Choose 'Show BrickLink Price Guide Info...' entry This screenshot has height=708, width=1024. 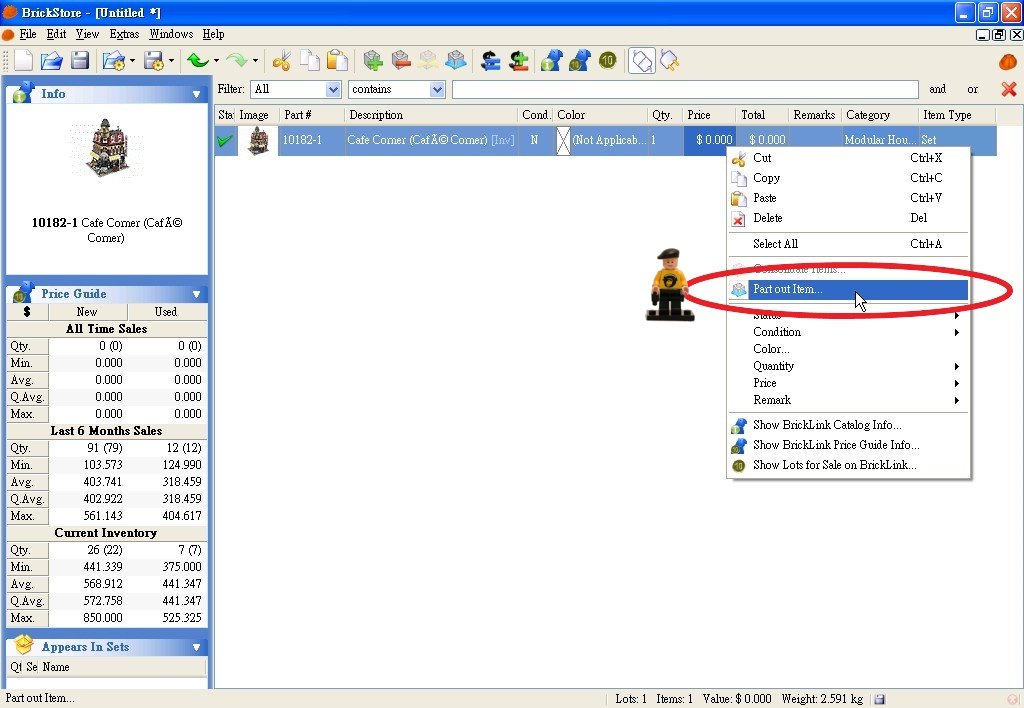[x=848, y=445]
